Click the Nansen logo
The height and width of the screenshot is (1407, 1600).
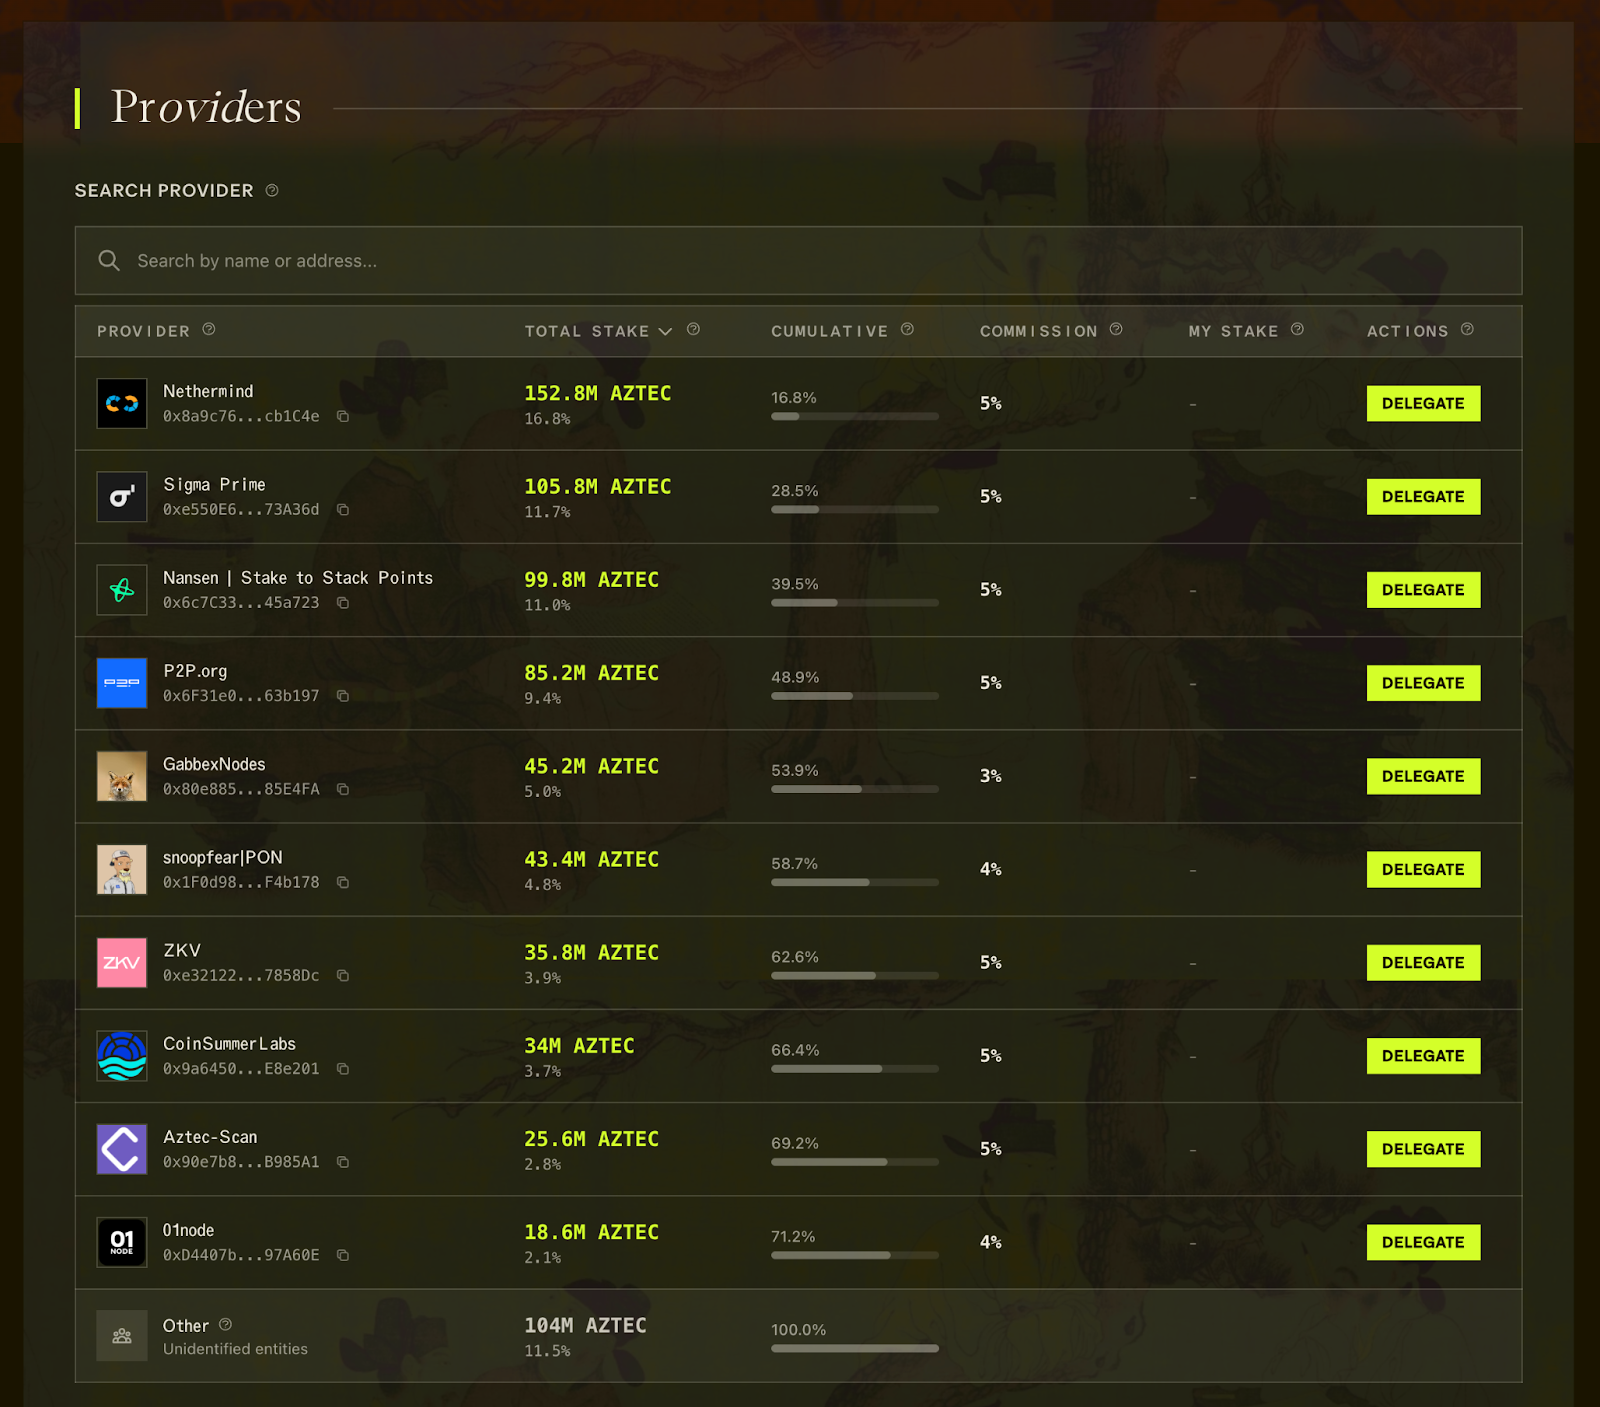point(122,590)
